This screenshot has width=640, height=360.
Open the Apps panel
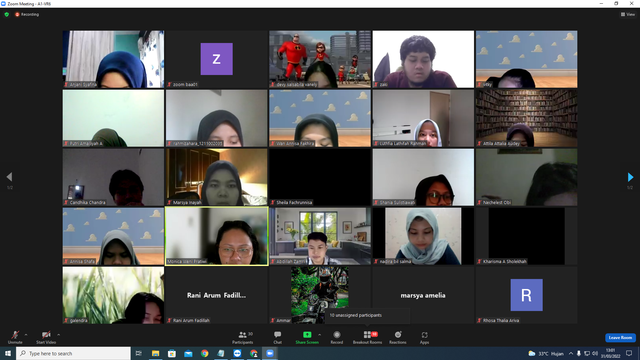pyautogui.click(x=424, y=337)
